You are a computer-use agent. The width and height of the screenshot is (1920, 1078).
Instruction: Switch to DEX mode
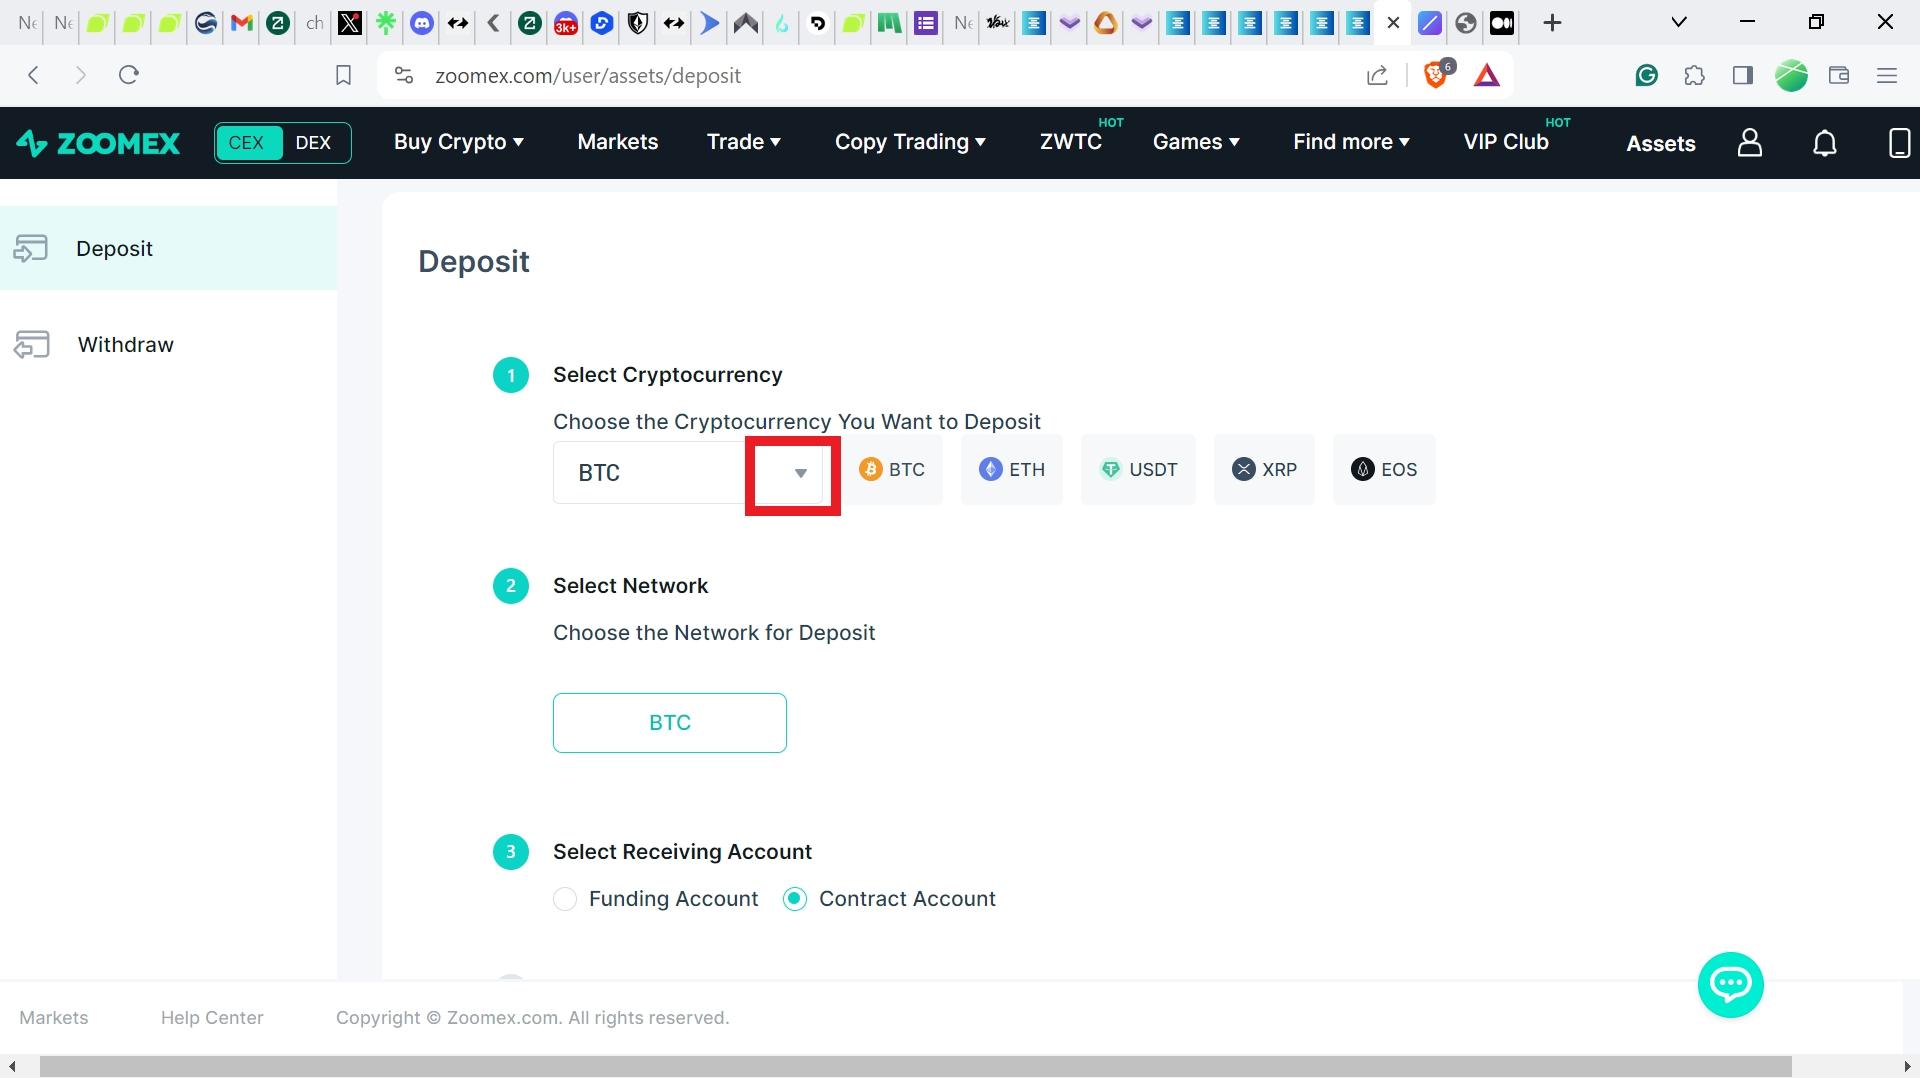(314, 143)
